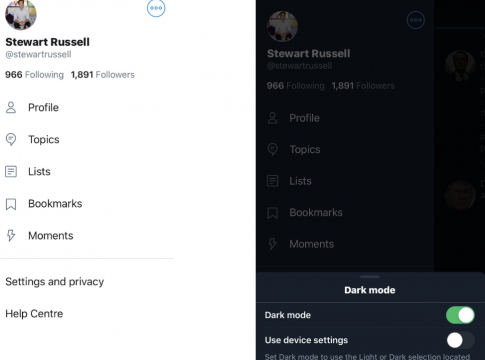Click the Topics speech bubble icon in light menu
Screen dimensions: 485x360
11,139
